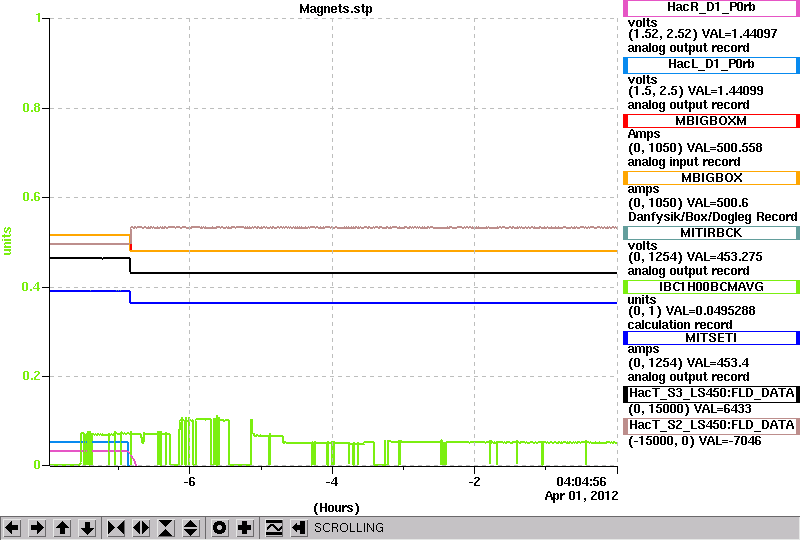Click the Danfysik/Box/Dogleg Record description

[x=712, y=216]
